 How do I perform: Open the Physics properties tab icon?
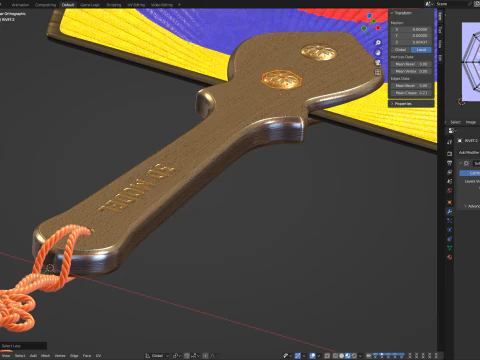(449, 230)
